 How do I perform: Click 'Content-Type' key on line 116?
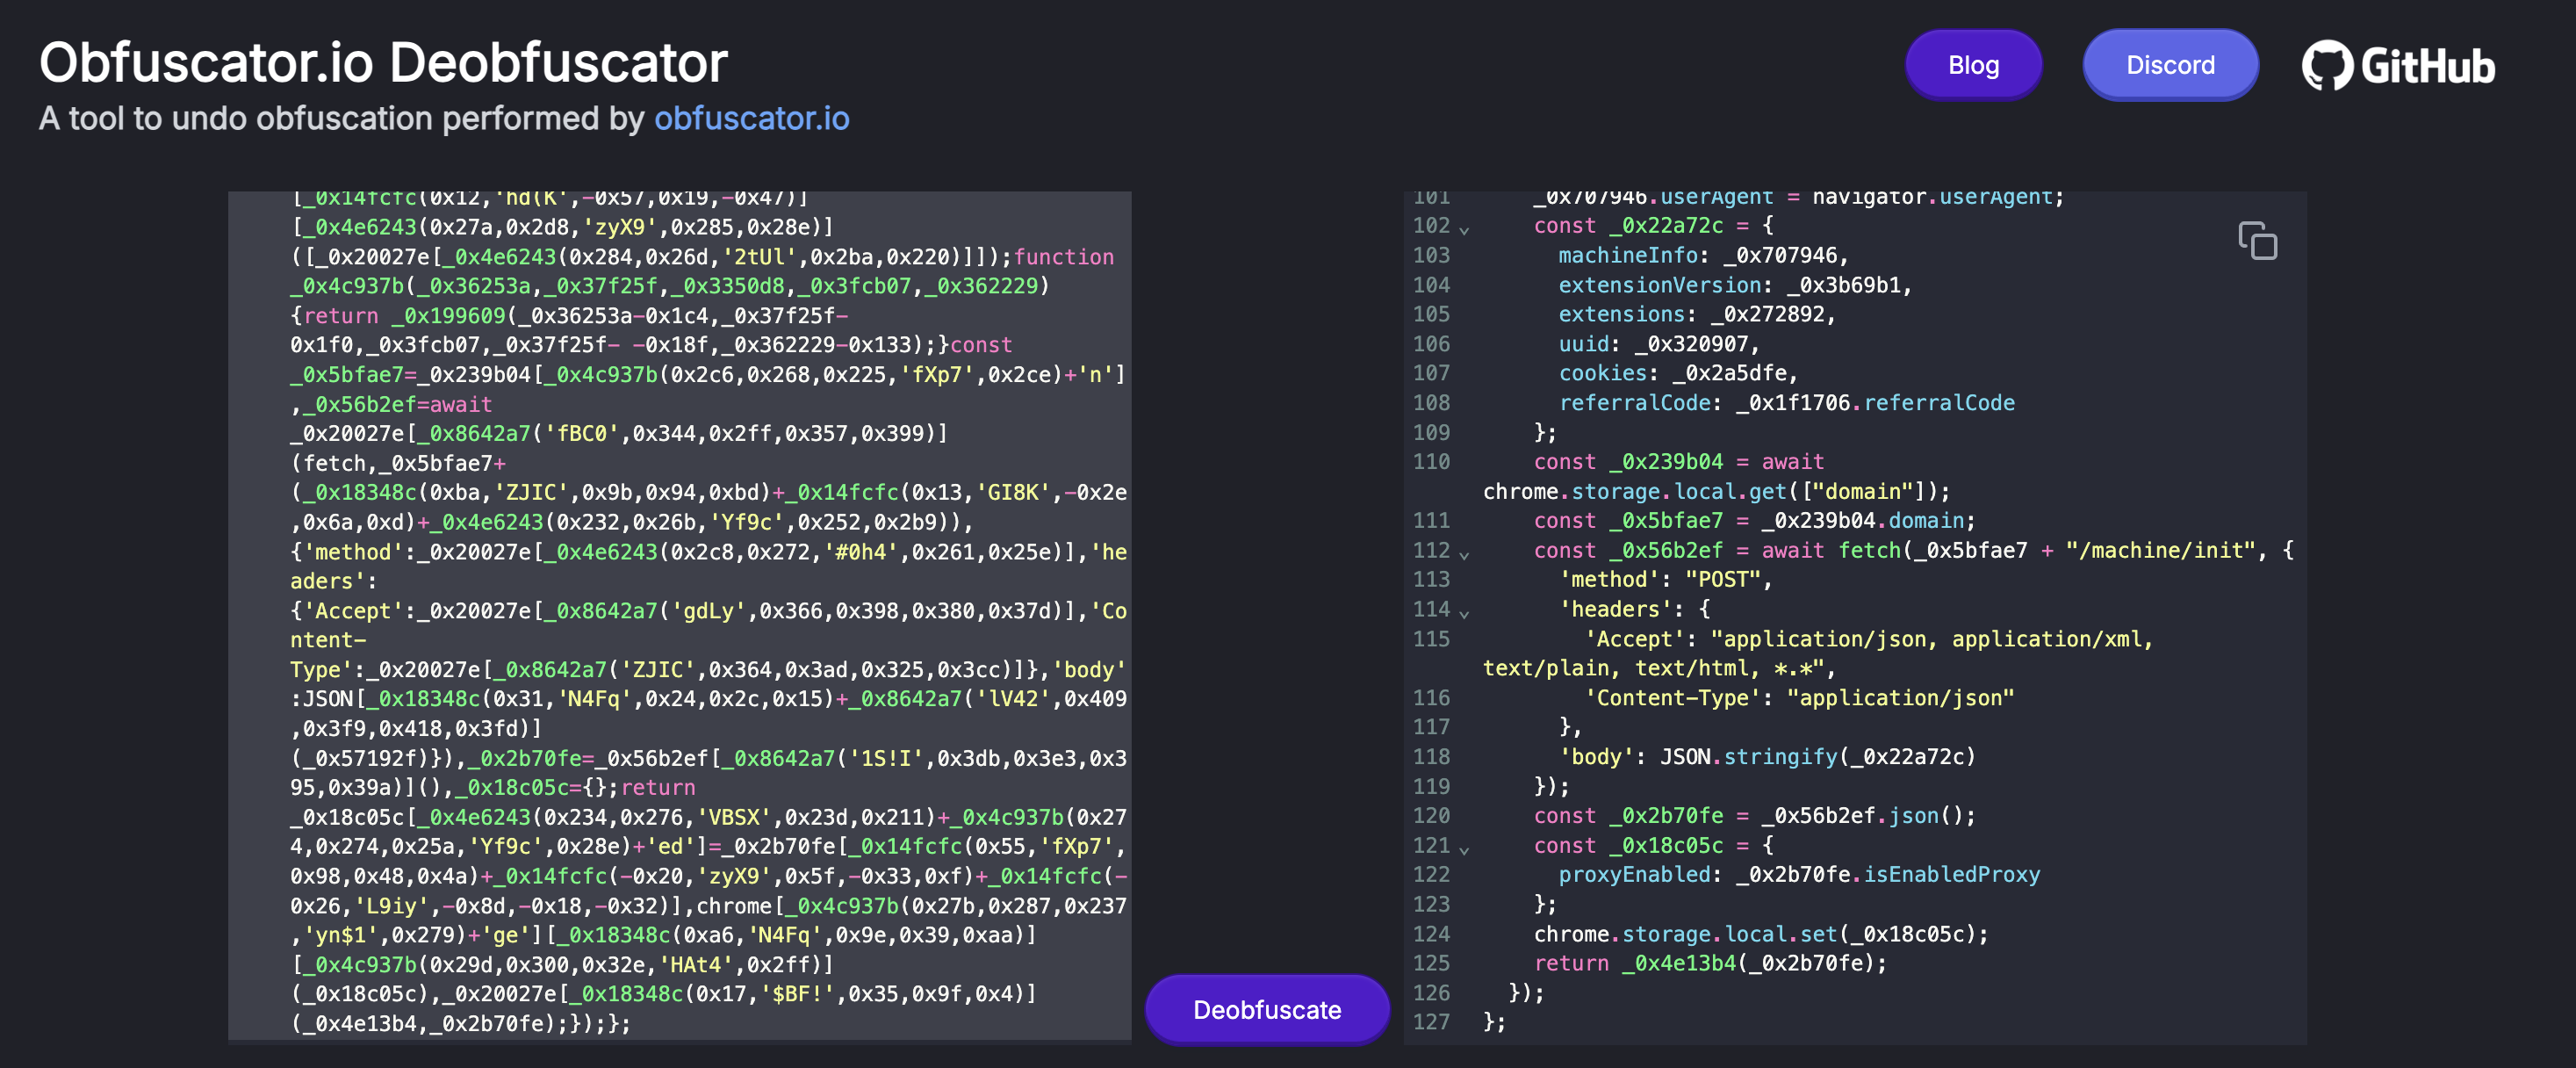(1673, 697)
